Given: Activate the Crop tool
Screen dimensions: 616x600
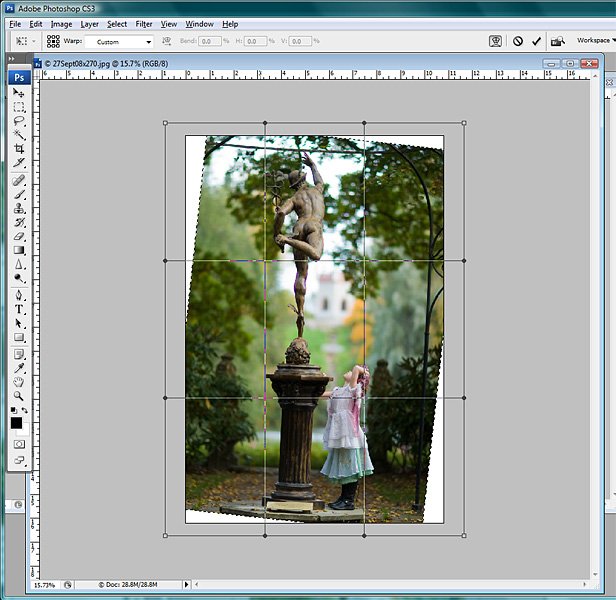Looking at the screenshot, I should [19, 148].
